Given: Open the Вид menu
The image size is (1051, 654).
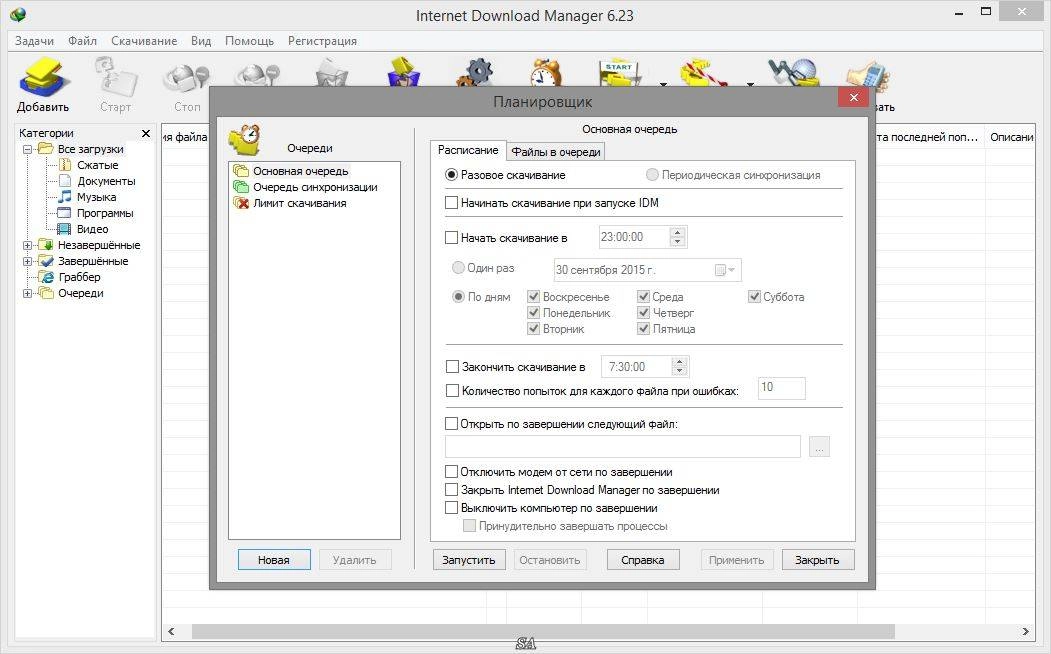Looking at the screenshot, I should pyautogui.click(x=201, y=41).
